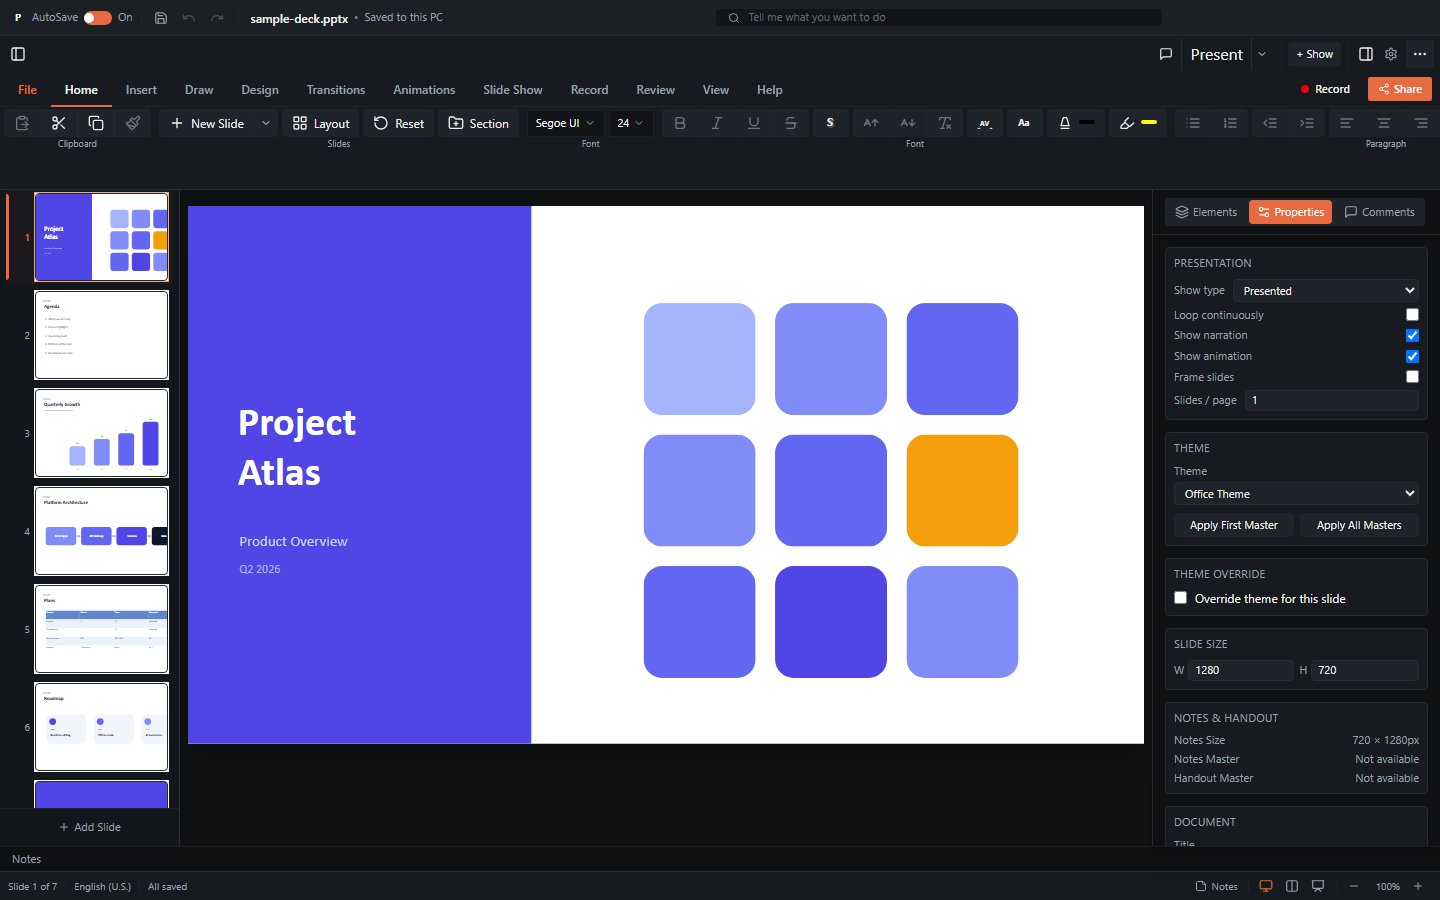Viewport: 1440px width, 900px height.
Task: Open the Segoe UI font dropdown
Action: point(565,123)
